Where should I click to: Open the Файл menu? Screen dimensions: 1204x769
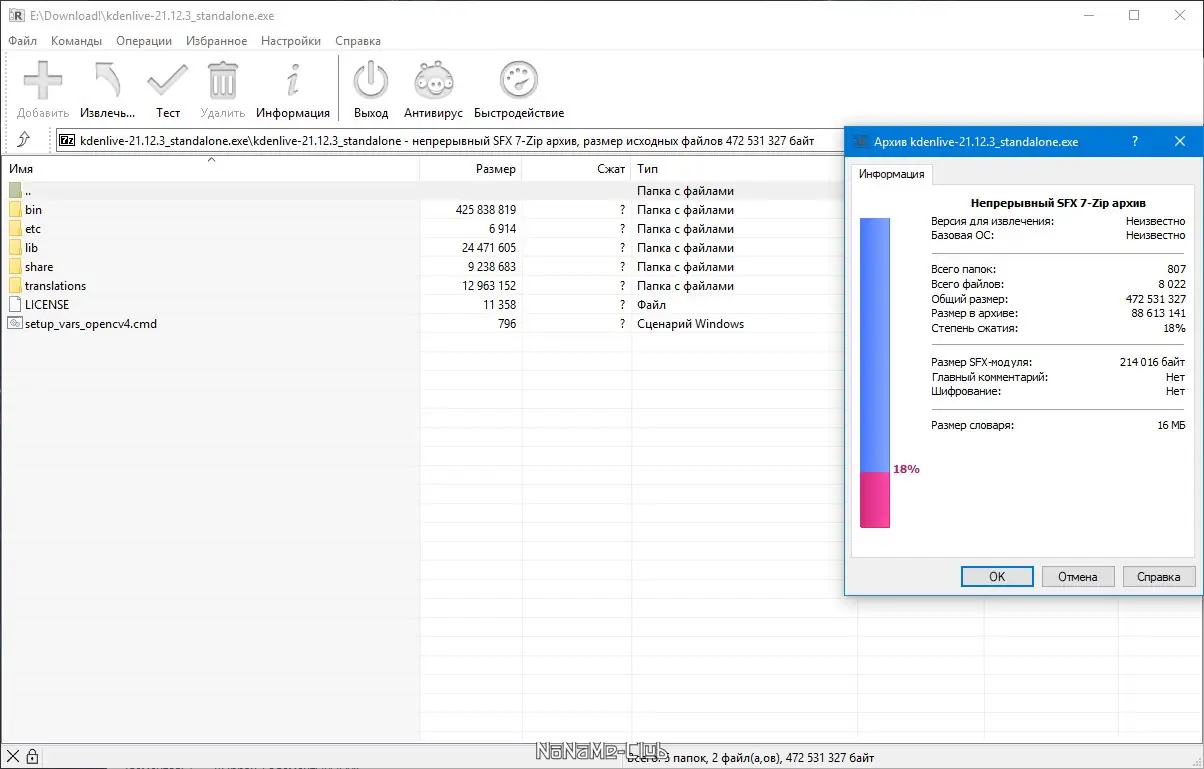tap(22, 41)
